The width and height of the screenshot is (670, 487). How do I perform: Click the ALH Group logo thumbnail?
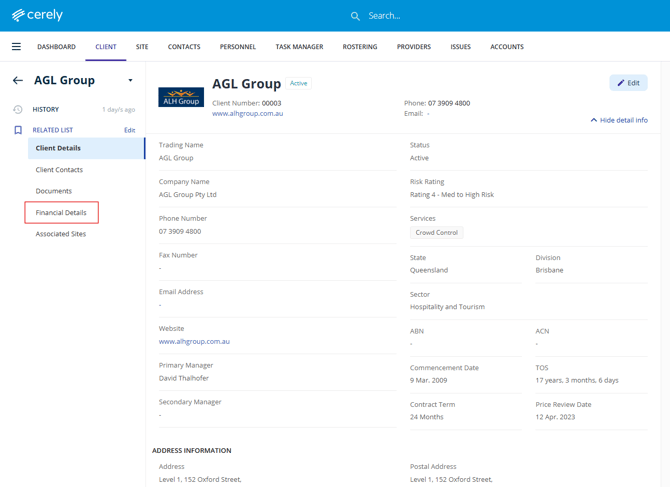(181, 97)
